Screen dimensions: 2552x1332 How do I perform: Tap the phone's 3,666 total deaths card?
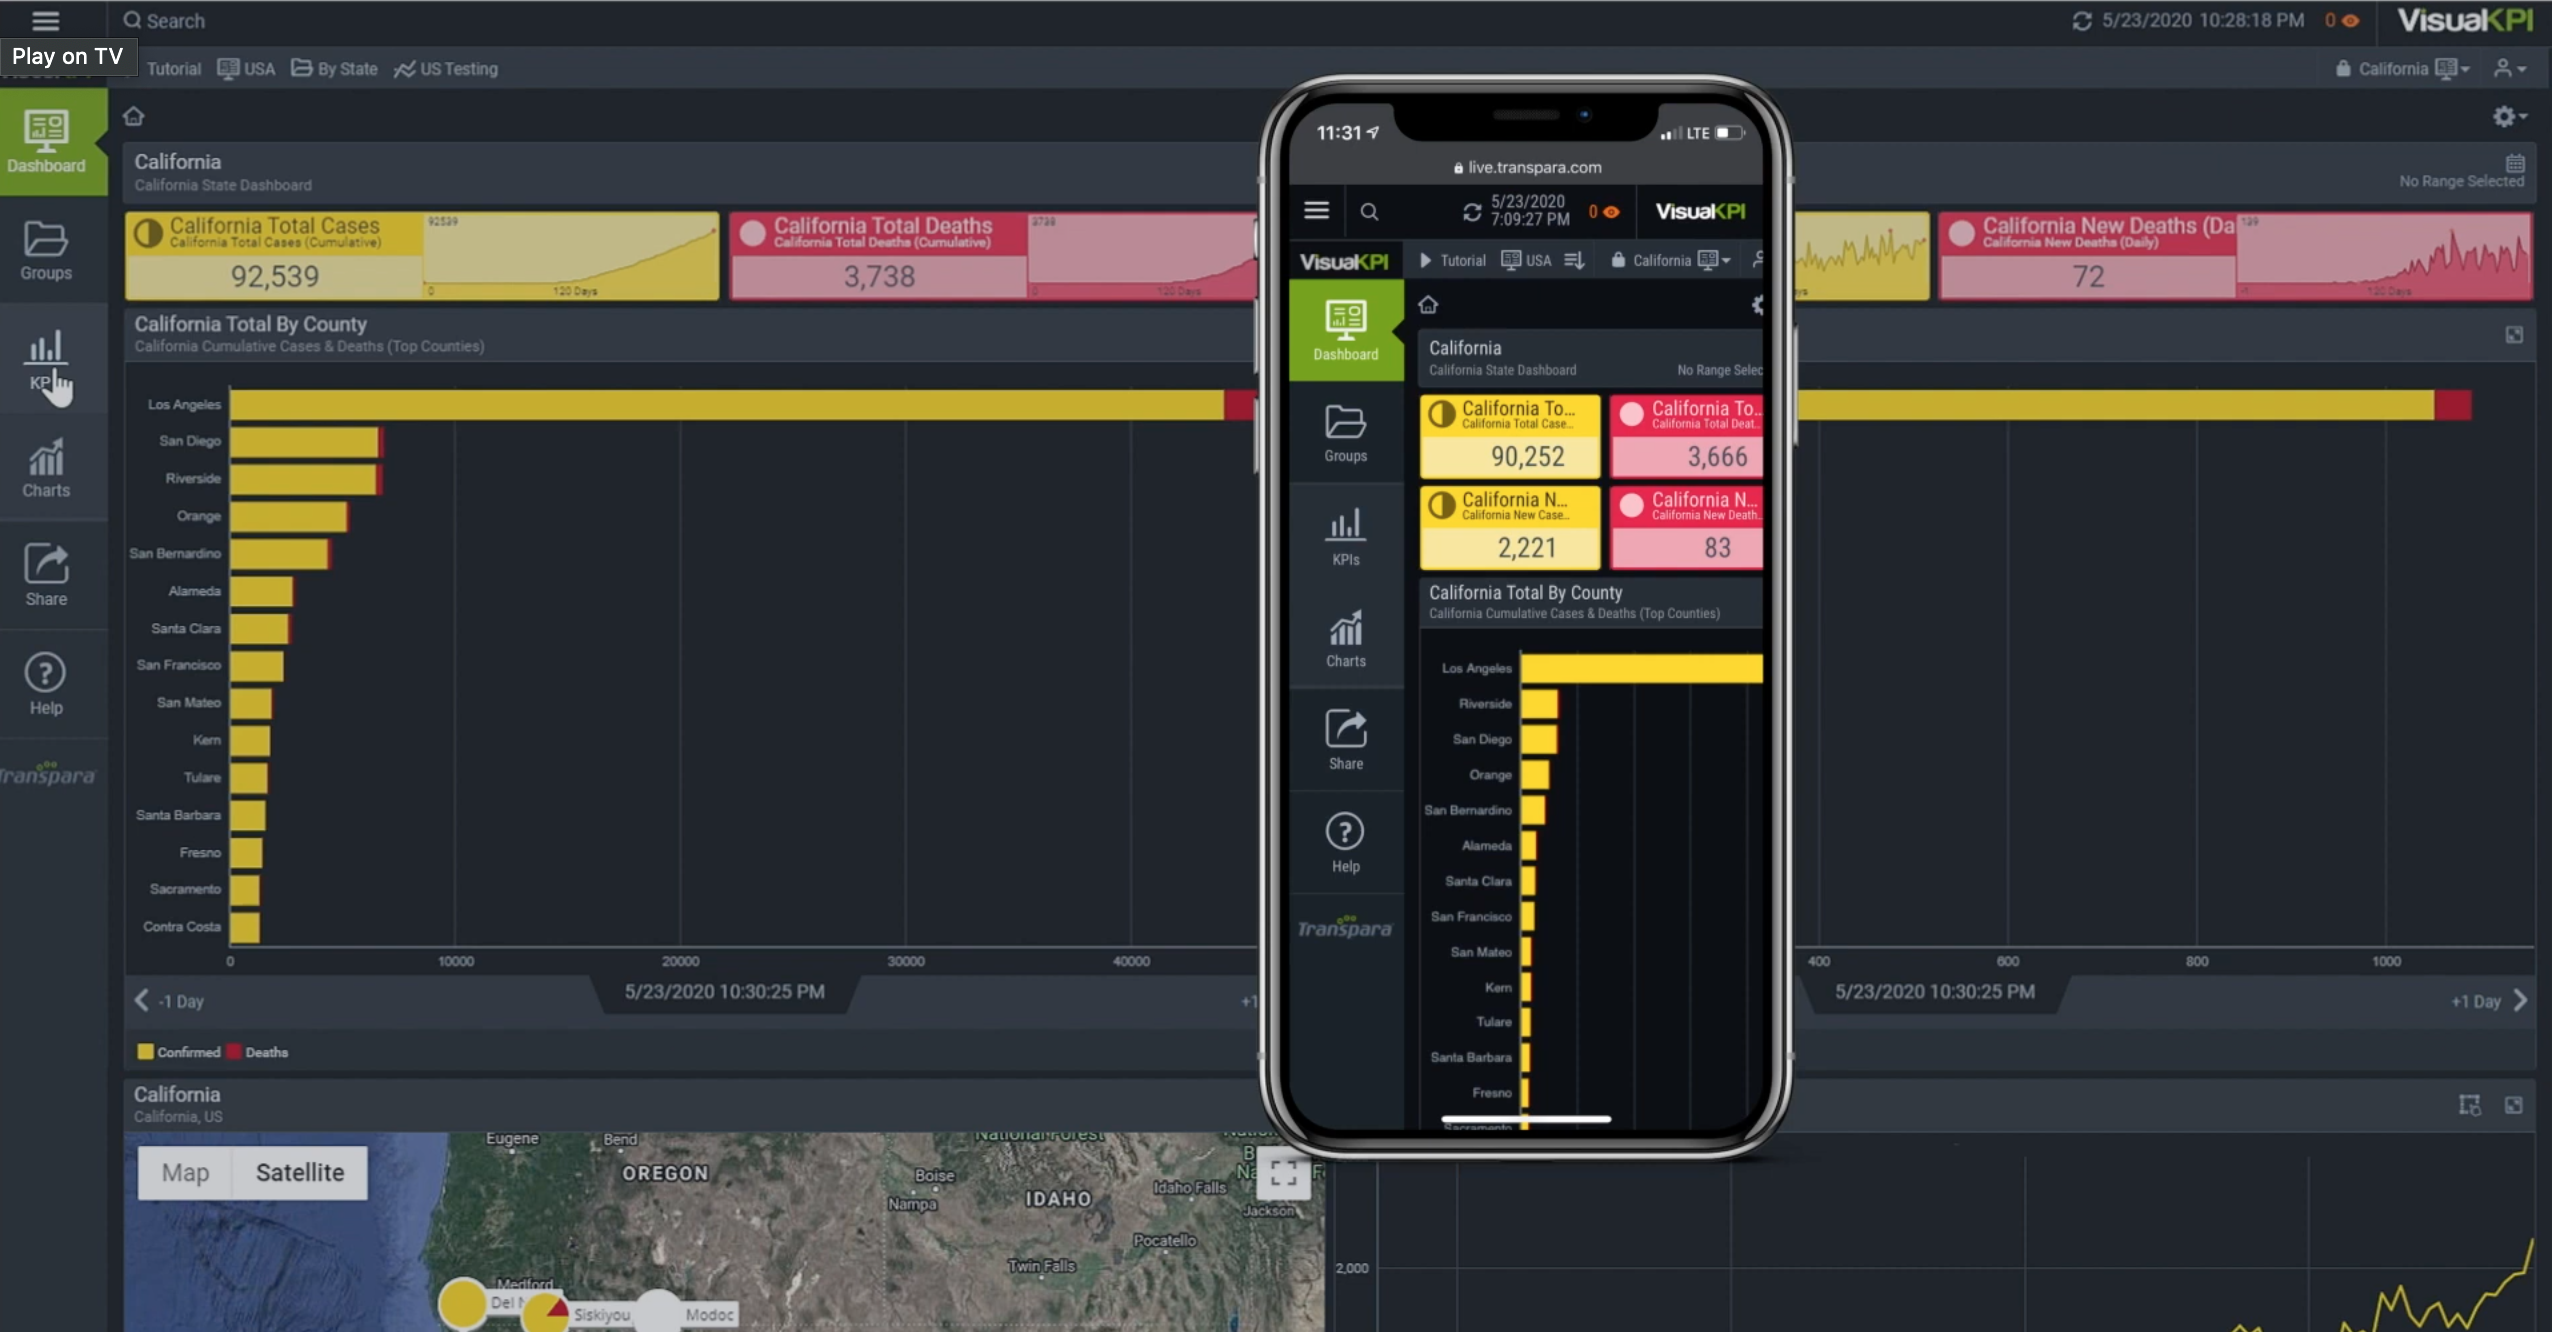click(1686, 436)
